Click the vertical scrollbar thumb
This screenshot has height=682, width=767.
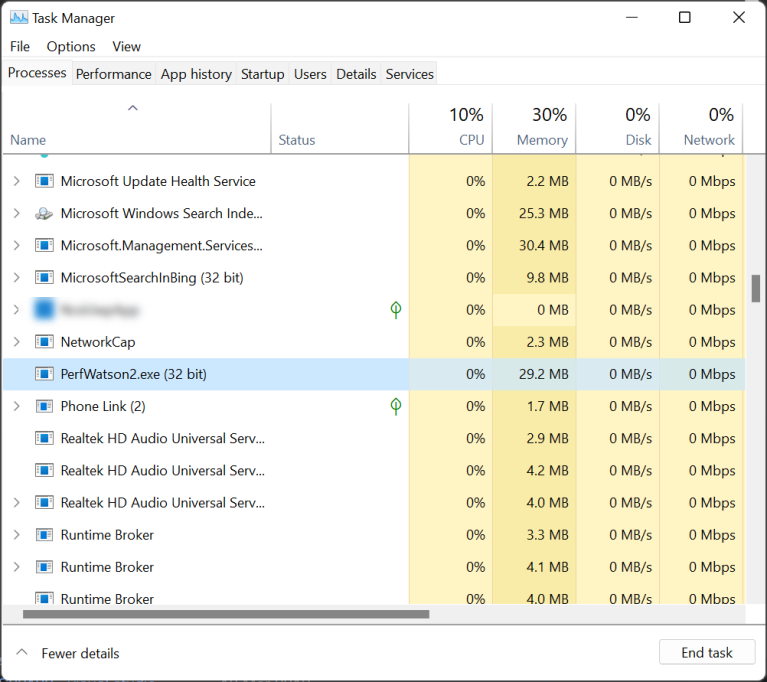[756, 289]
